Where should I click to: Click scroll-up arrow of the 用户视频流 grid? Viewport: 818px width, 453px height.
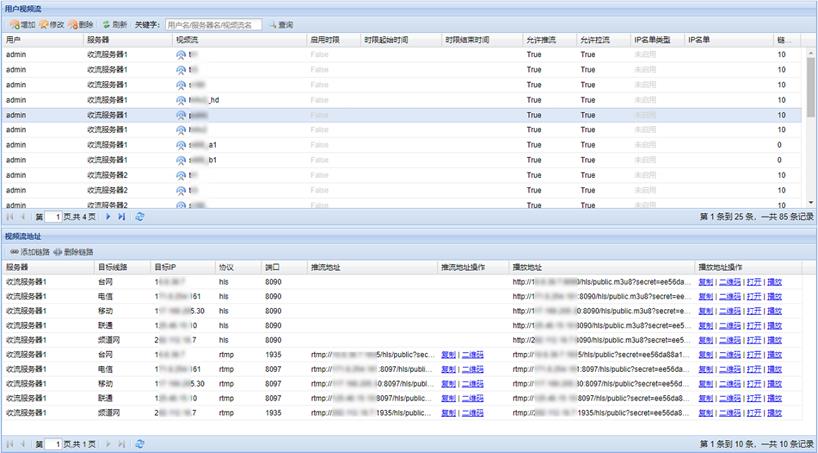pos(811,52)
